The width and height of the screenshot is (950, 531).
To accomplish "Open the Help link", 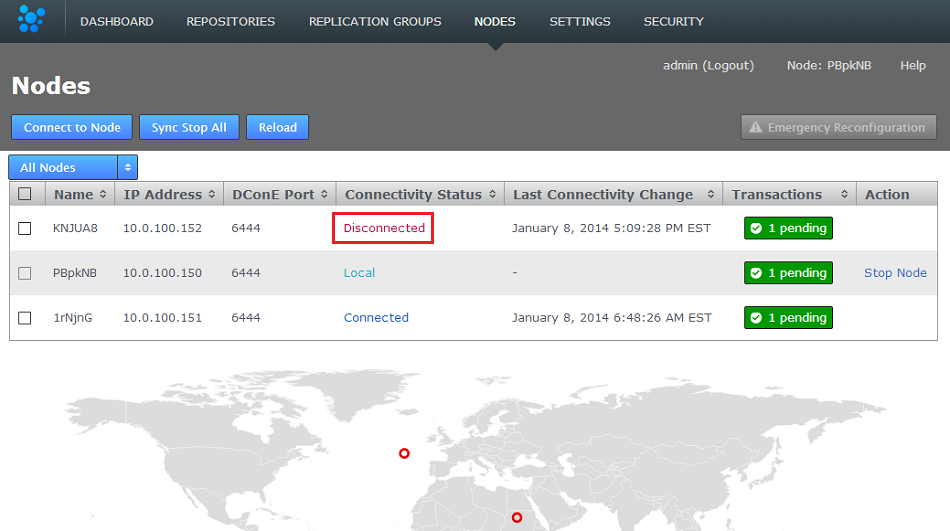I will click(913, 65).
